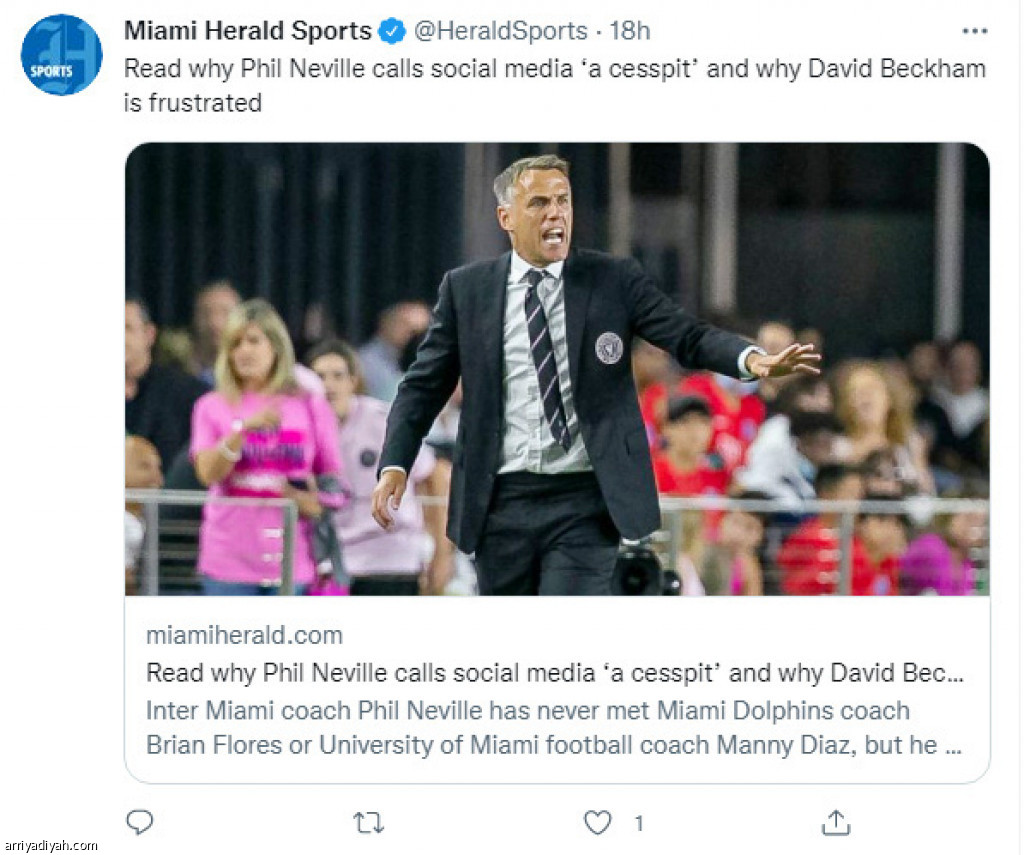View the like count number
This screenshot has height=855, width=1024.
tap(639, 823)
